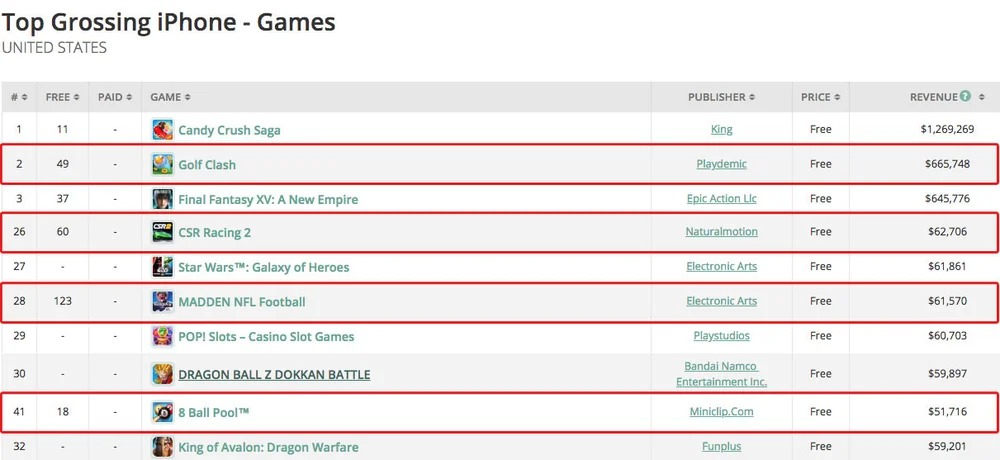Open the Dragon Ball Z Dokkan icon
The image size is (1000, 460).
pos(163,374)
